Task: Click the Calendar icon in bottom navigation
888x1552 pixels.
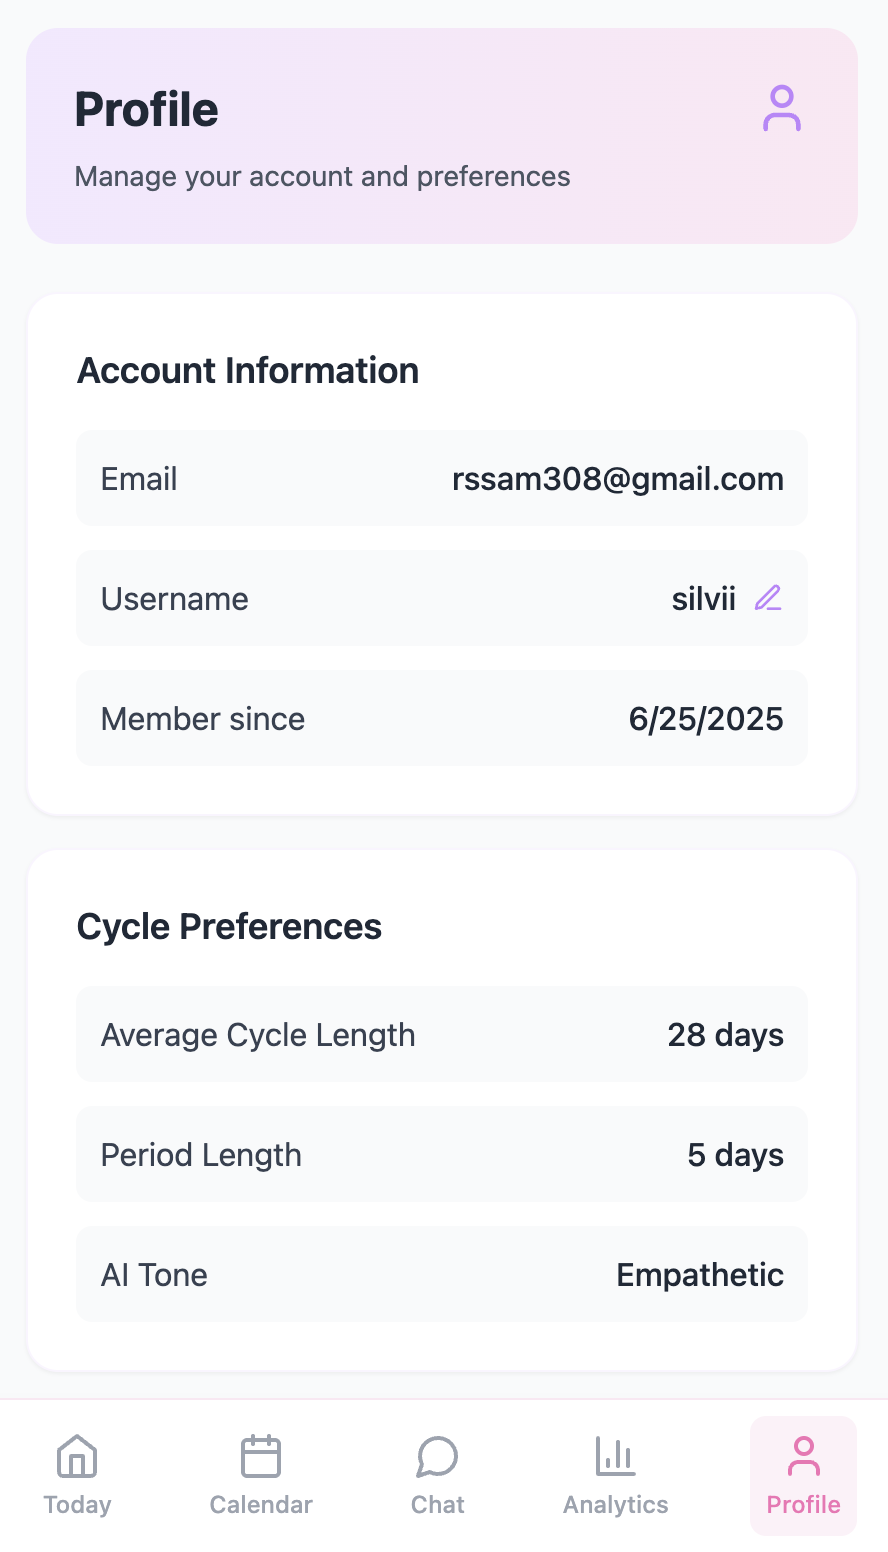Action: tap(261, 1456)
